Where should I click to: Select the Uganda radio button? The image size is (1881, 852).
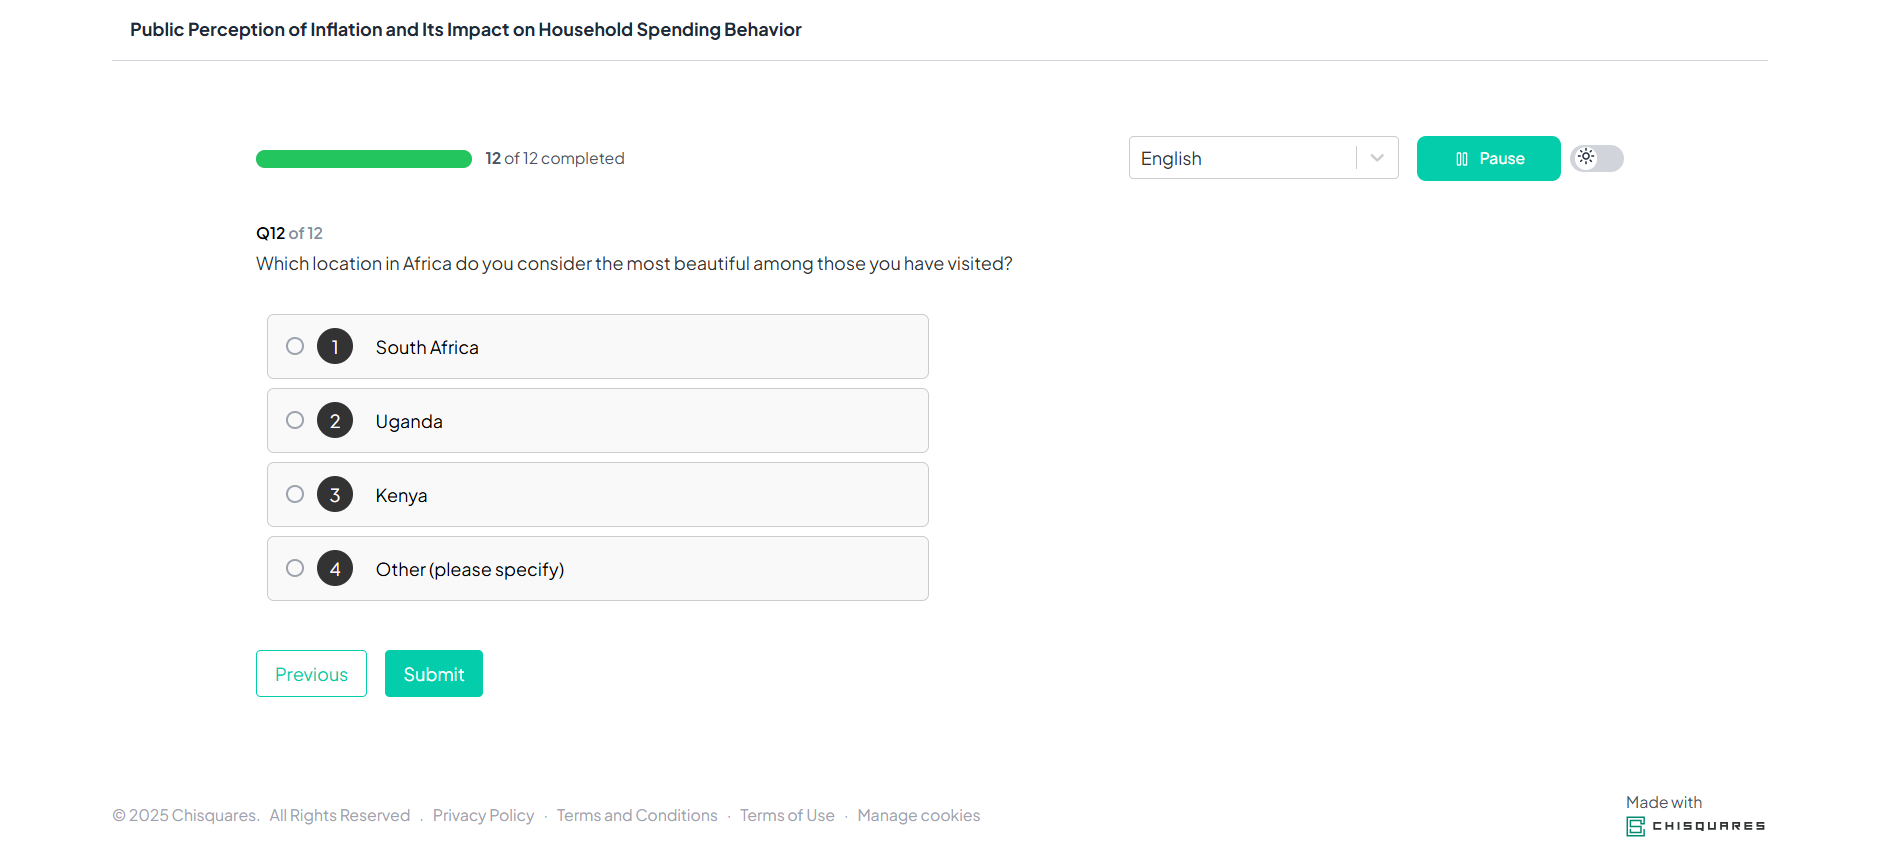(295, 420)
